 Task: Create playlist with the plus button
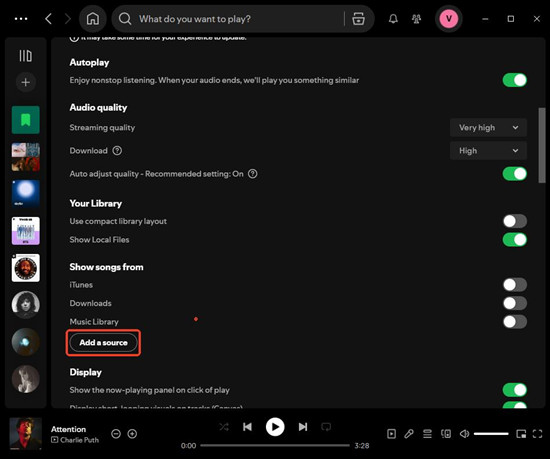point(26,82)
